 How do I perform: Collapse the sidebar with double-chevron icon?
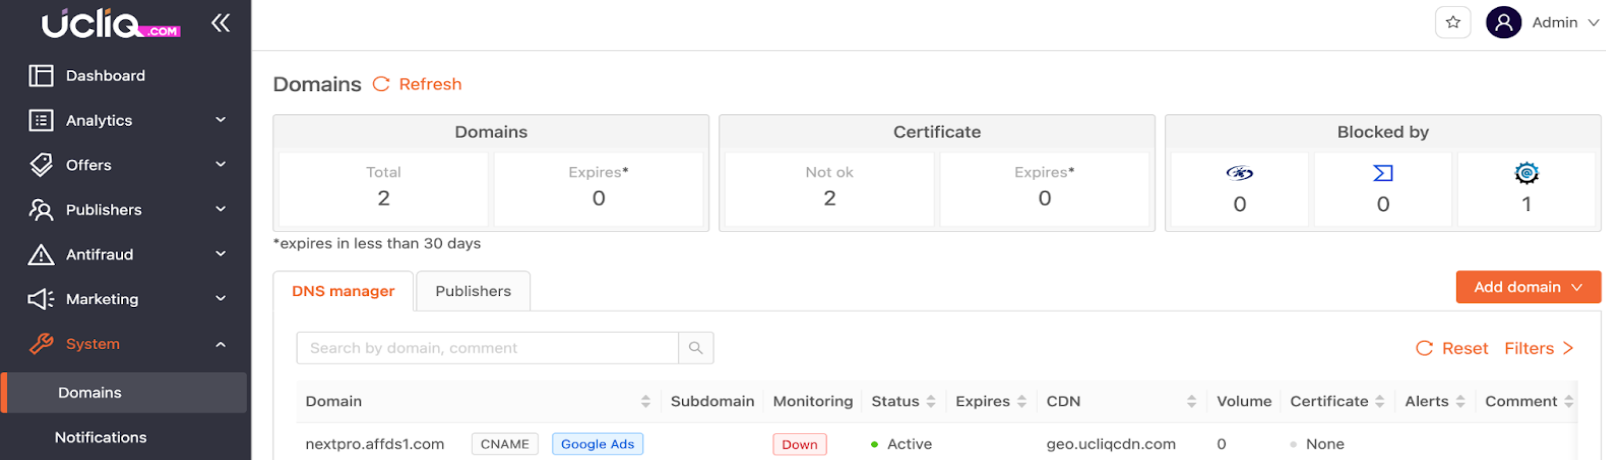click(x=220, y=23)
